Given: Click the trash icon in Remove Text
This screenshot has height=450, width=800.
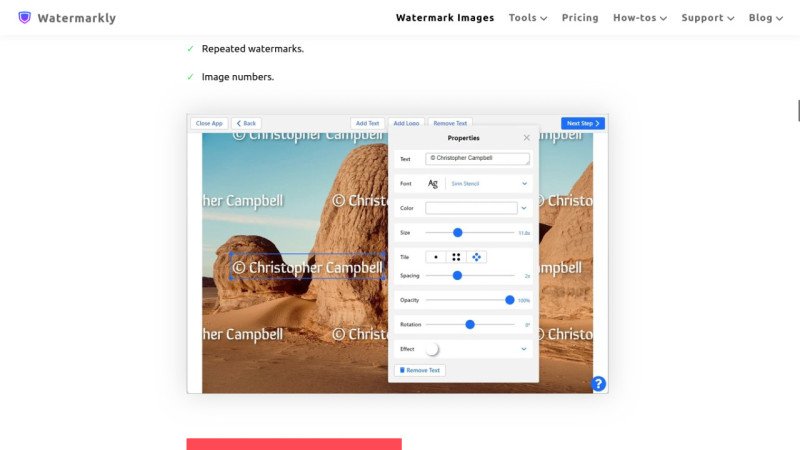Looking at the screenshot, I should tap(402, 370).
